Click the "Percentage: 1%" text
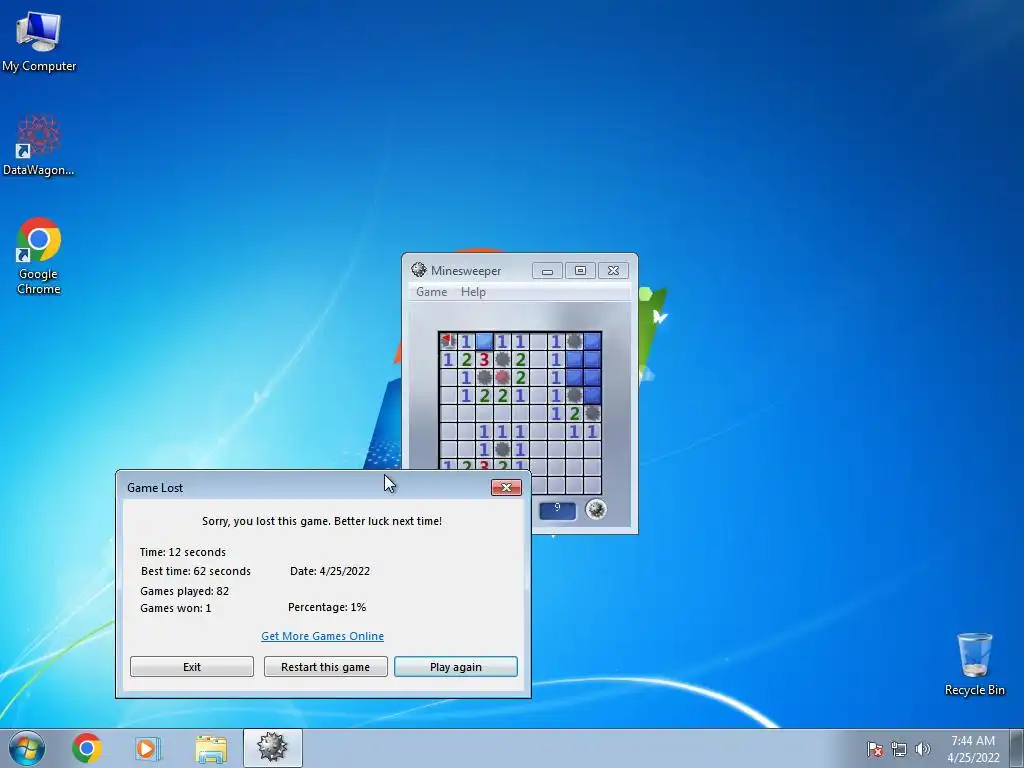This screenshot has height=768, width=1024. [327, 607]
